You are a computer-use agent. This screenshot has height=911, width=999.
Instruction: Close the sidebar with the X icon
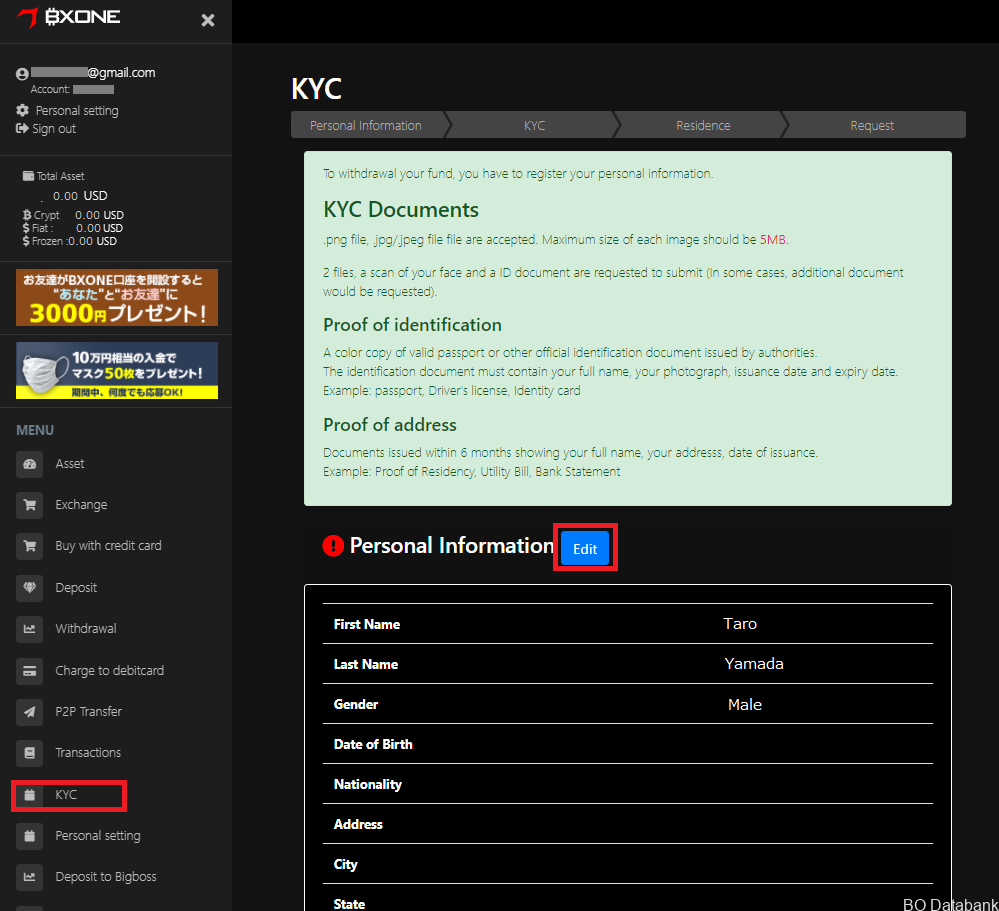coord(208,20)
